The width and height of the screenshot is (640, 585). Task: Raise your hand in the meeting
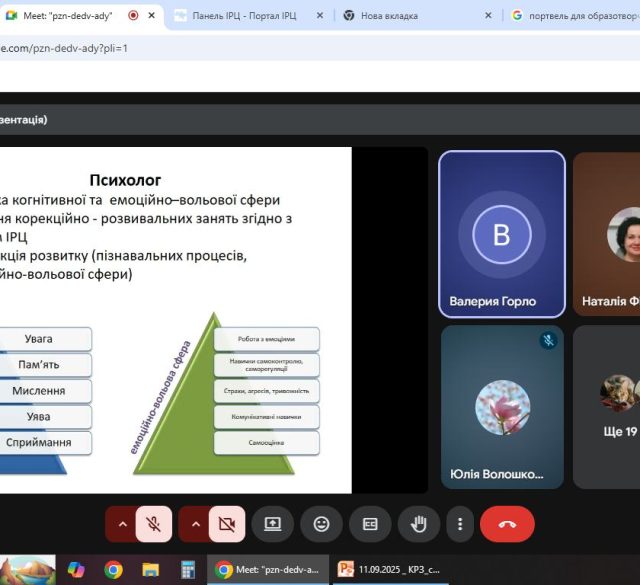[419, 523]
